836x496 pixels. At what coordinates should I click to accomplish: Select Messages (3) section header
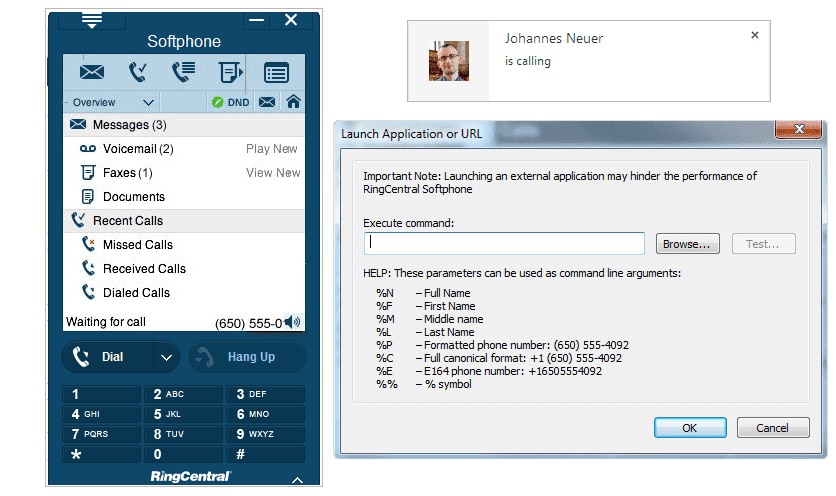pos(184,125)
